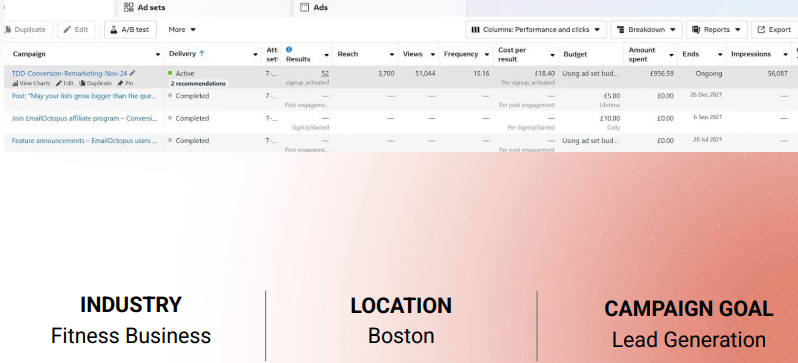Image resolution: width=798 pixels, height=363 pixels.
Task: Click the A/B test flask icon
Action: (114, 30)
